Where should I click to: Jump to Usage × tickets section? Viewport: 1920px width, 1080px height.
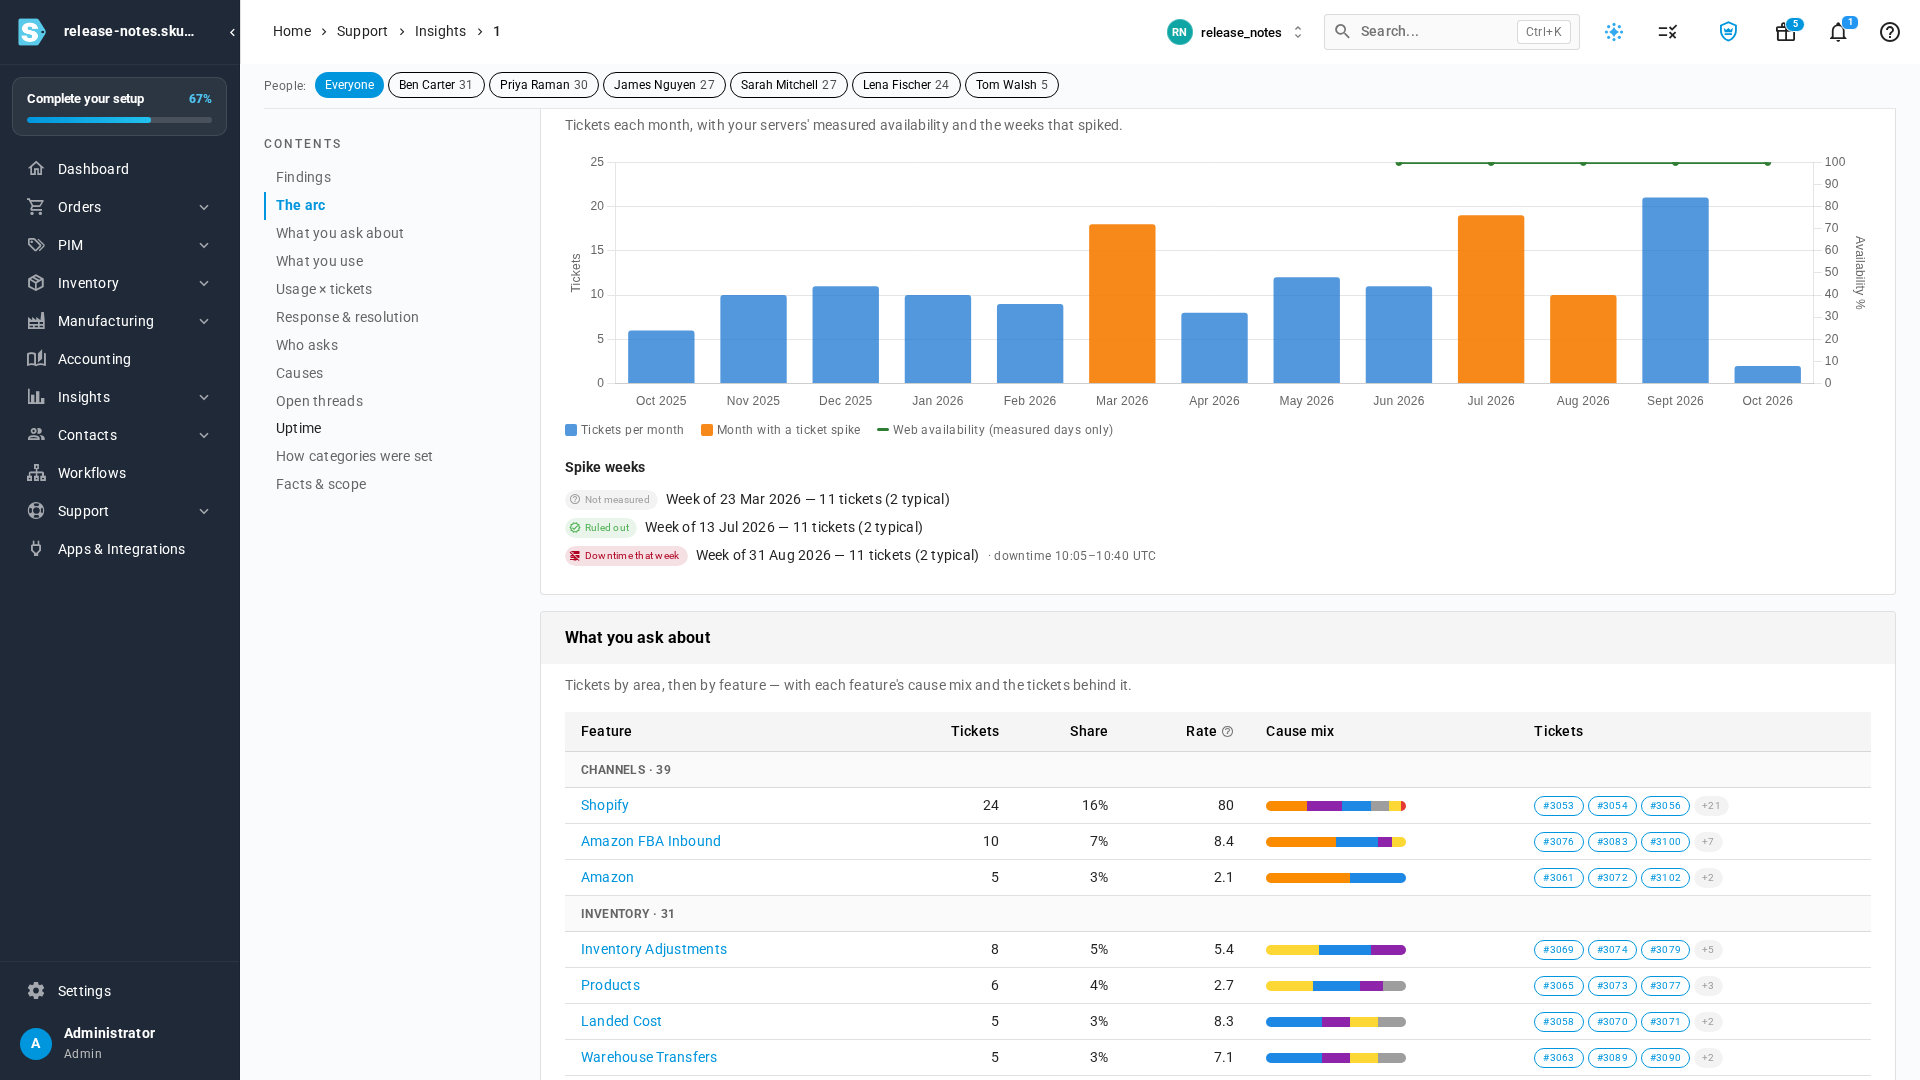tap(324, 289)
